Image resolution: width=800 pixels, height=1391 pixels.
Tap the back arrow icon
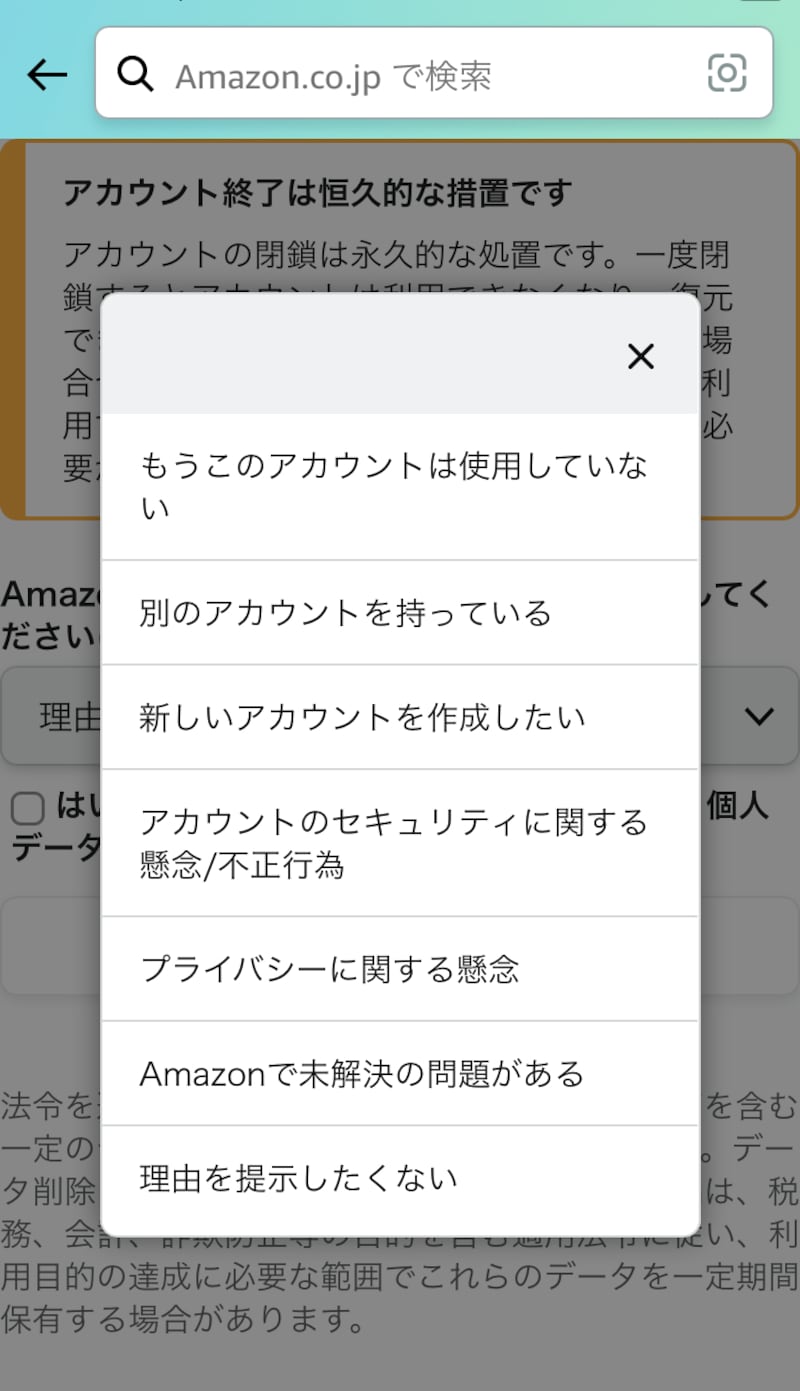coord(47,74)
